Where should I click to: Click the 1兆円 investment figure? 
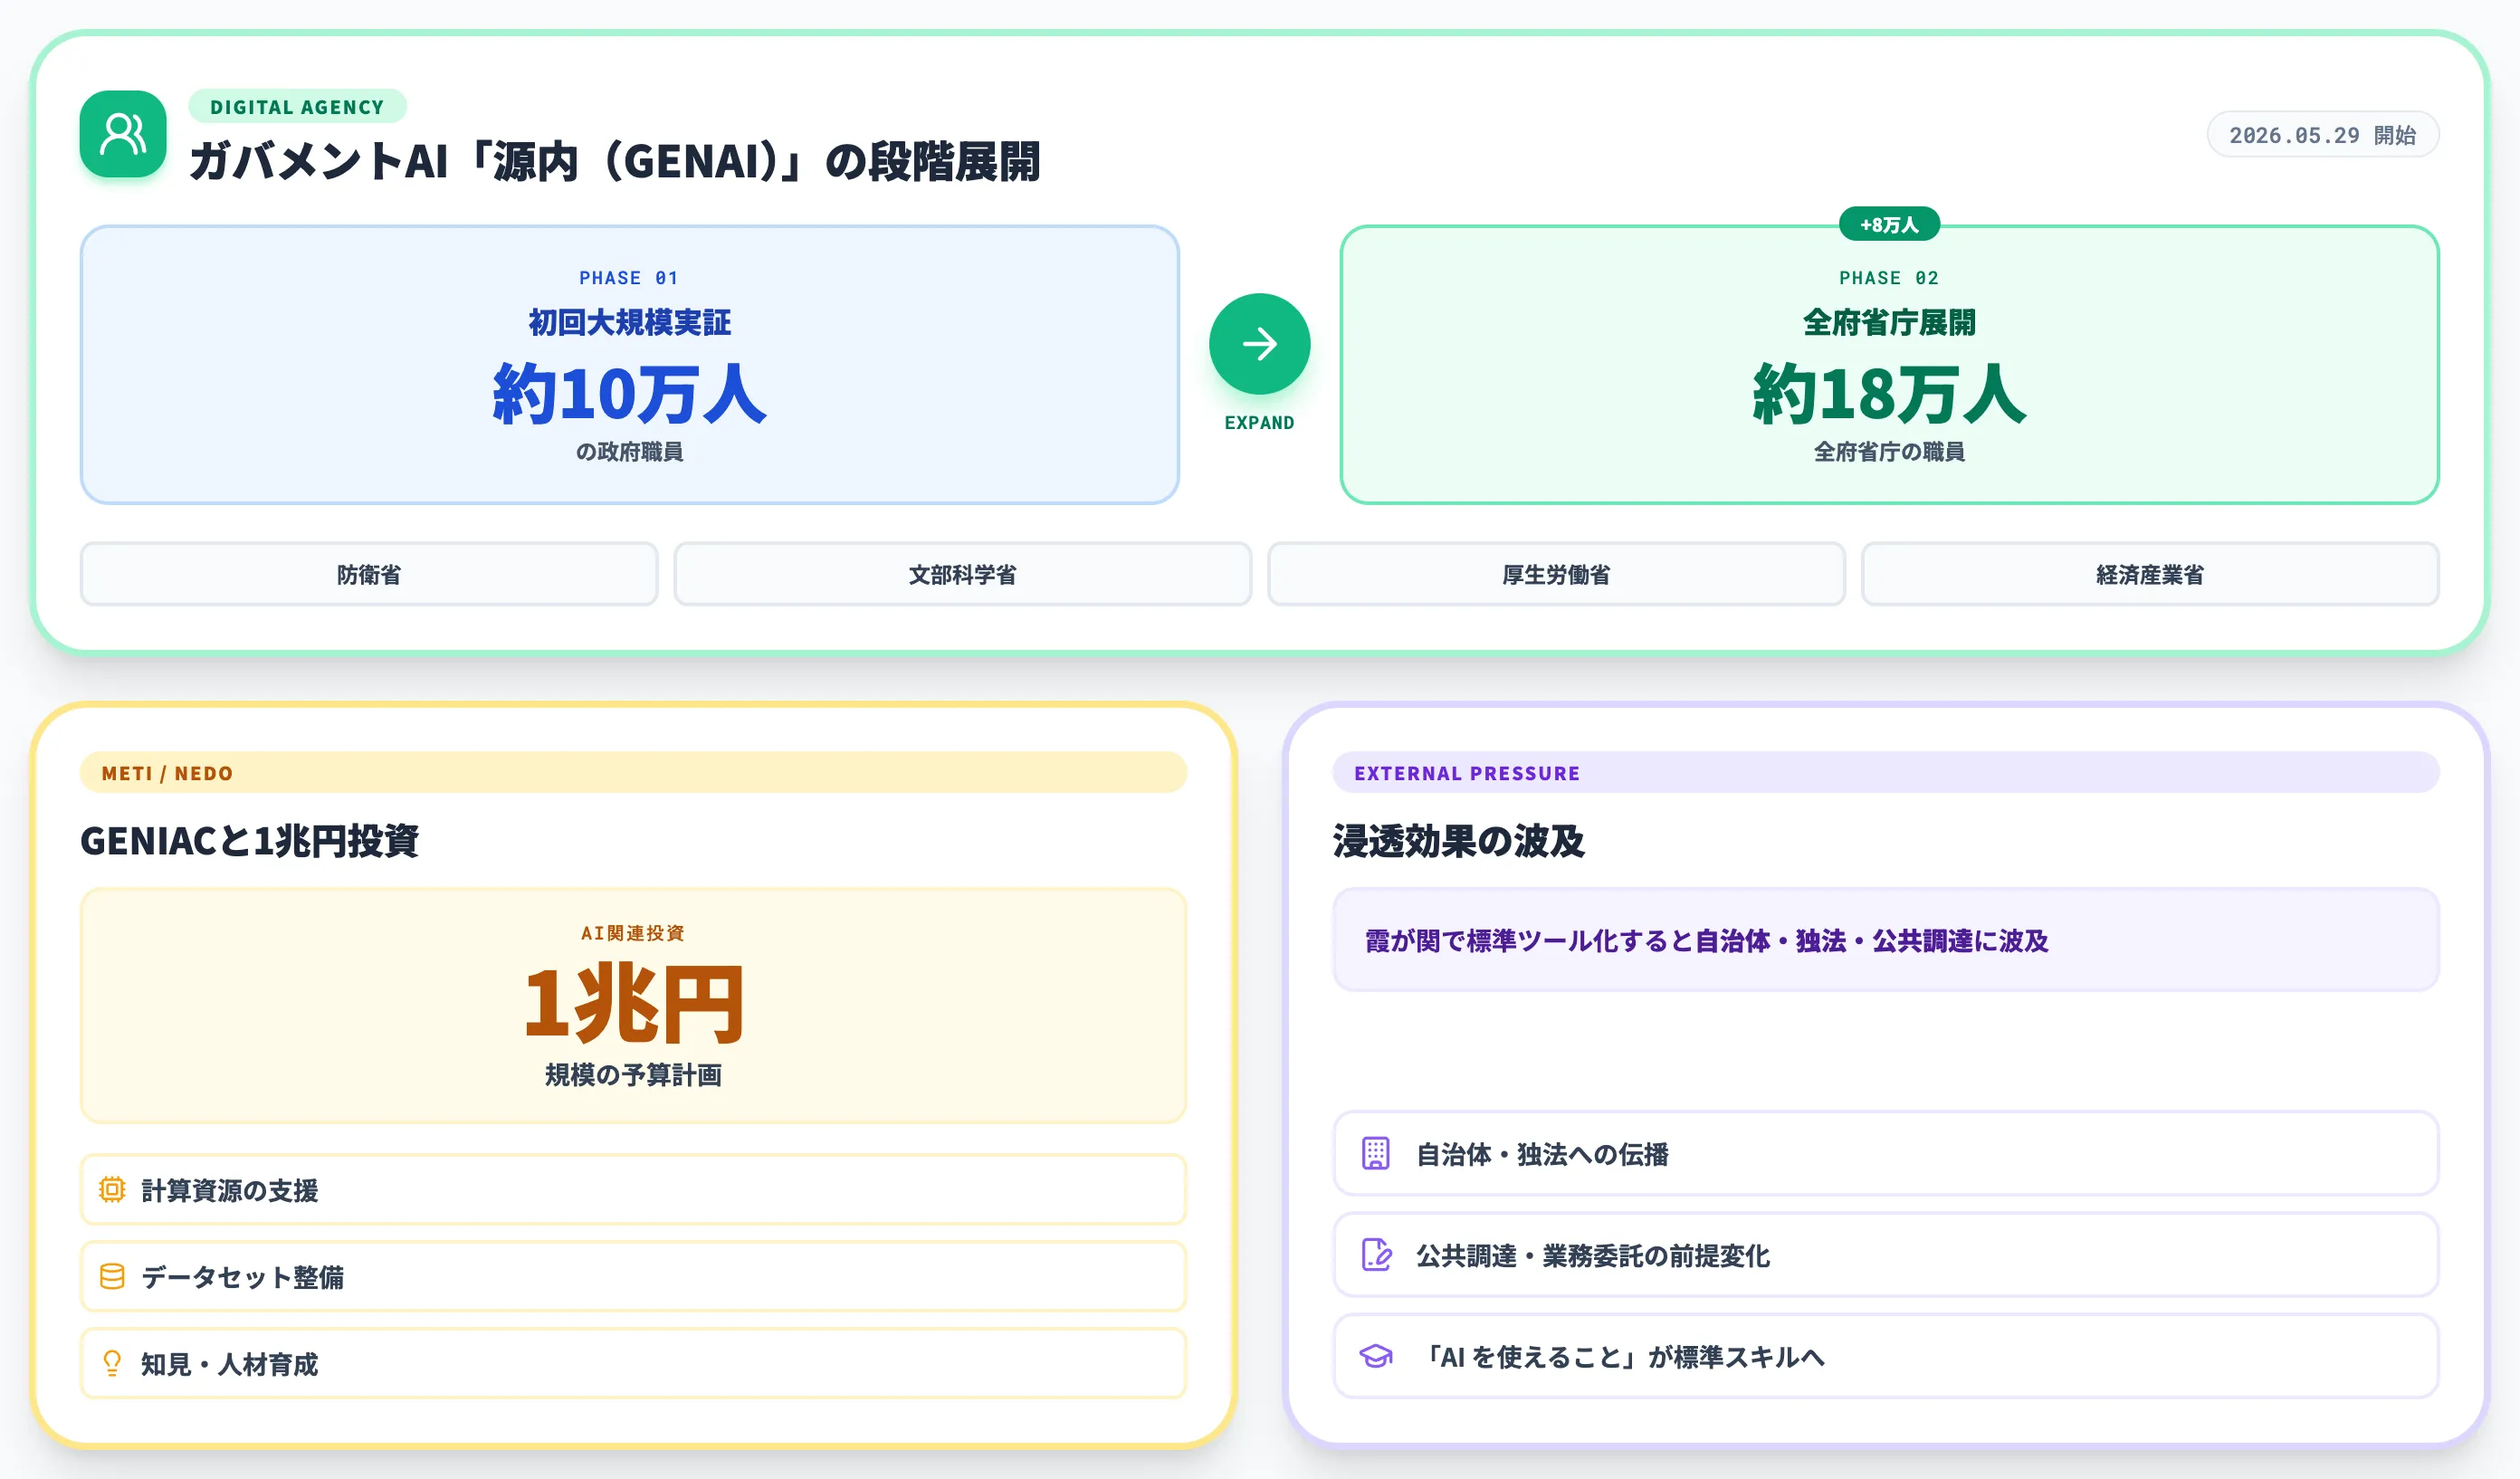(633, 1003)
